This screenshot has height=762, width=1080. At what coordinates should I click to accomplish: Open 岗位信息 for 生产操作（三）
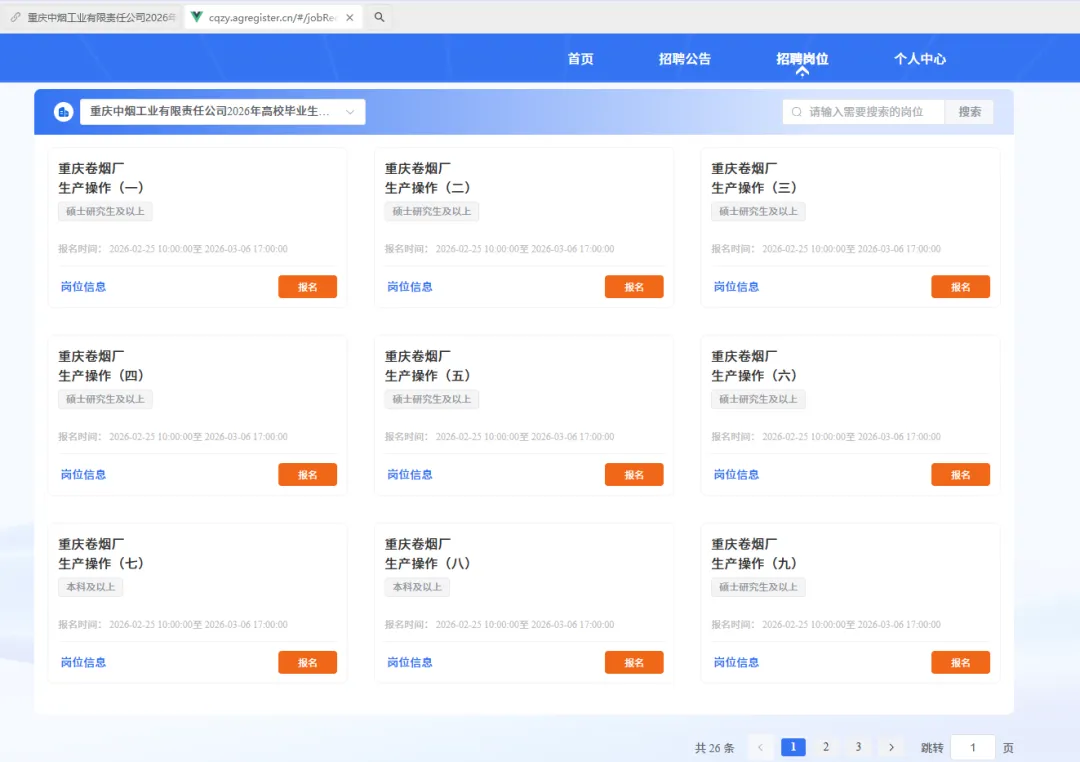pos(736,287)
